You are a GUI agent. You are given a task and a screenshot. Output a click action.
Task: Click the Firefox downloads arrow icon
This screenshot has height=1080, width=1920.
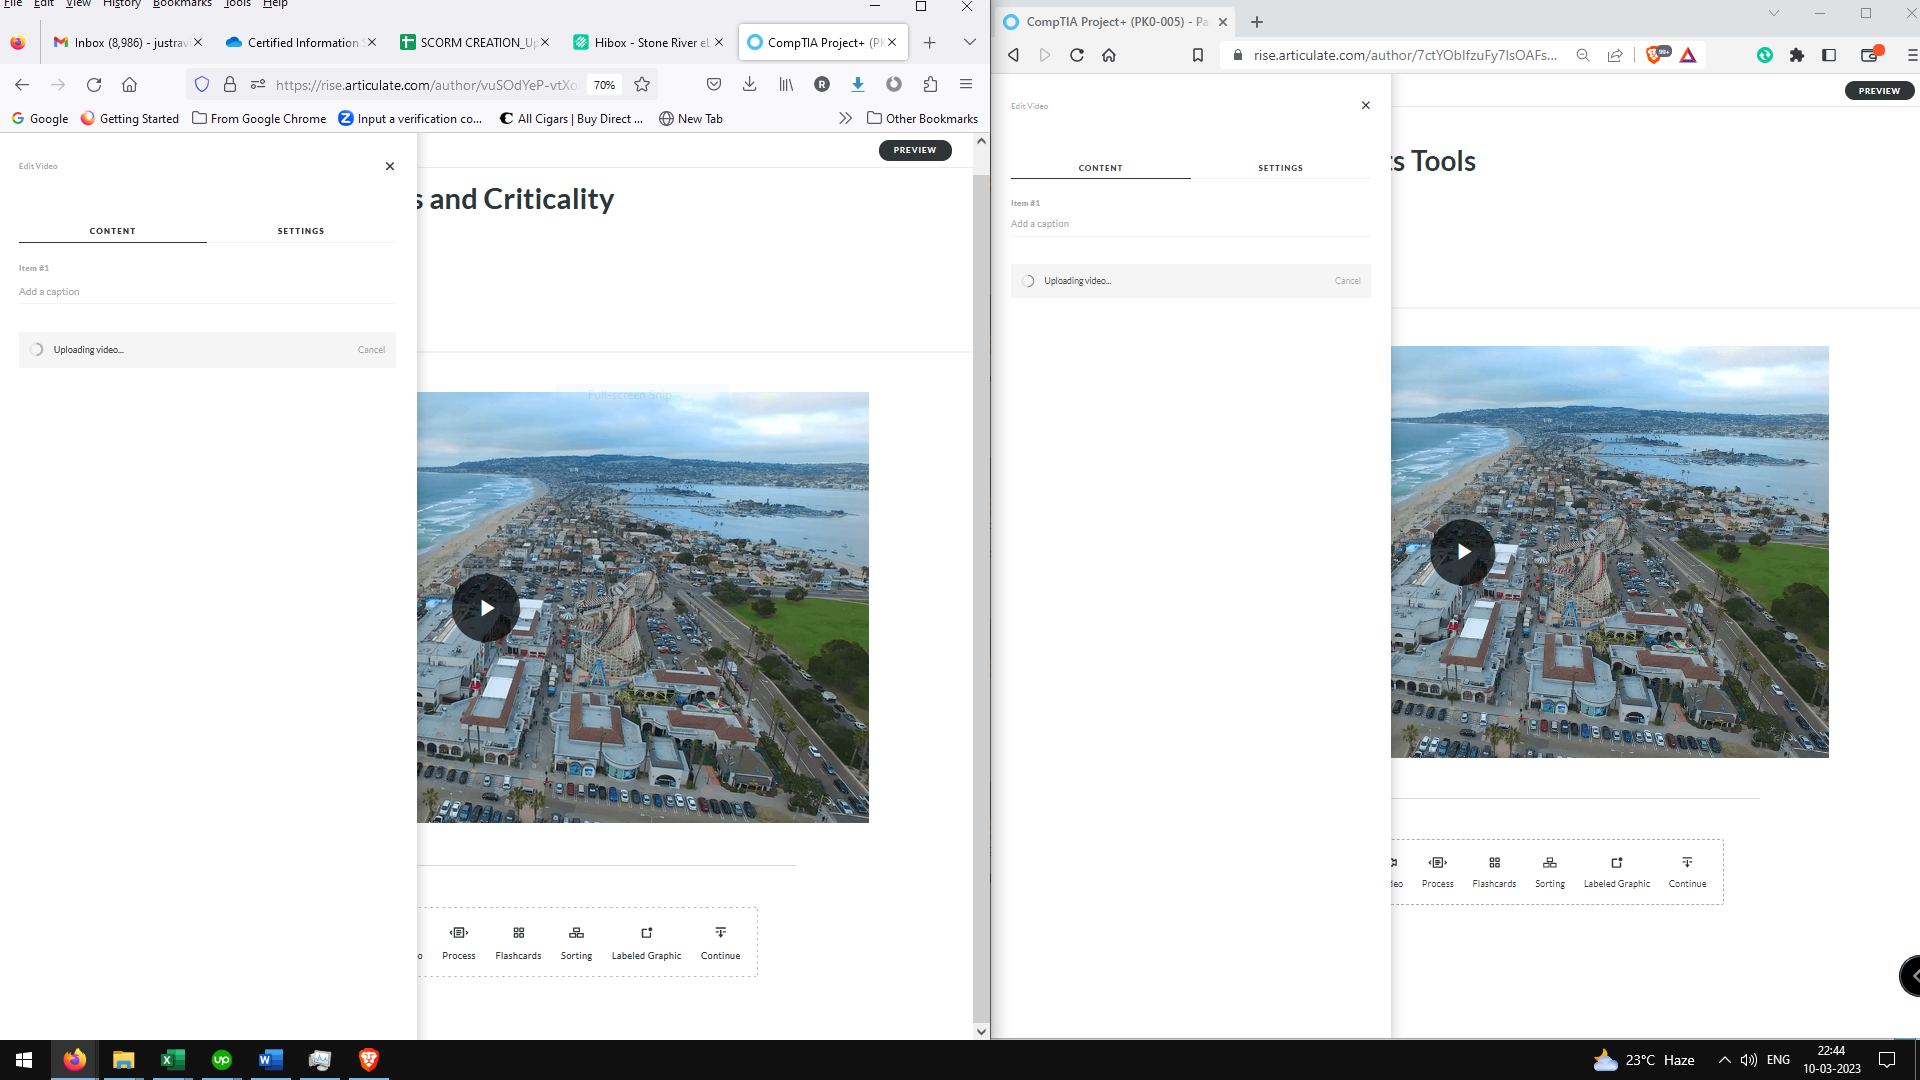click(x=749, y=85)
